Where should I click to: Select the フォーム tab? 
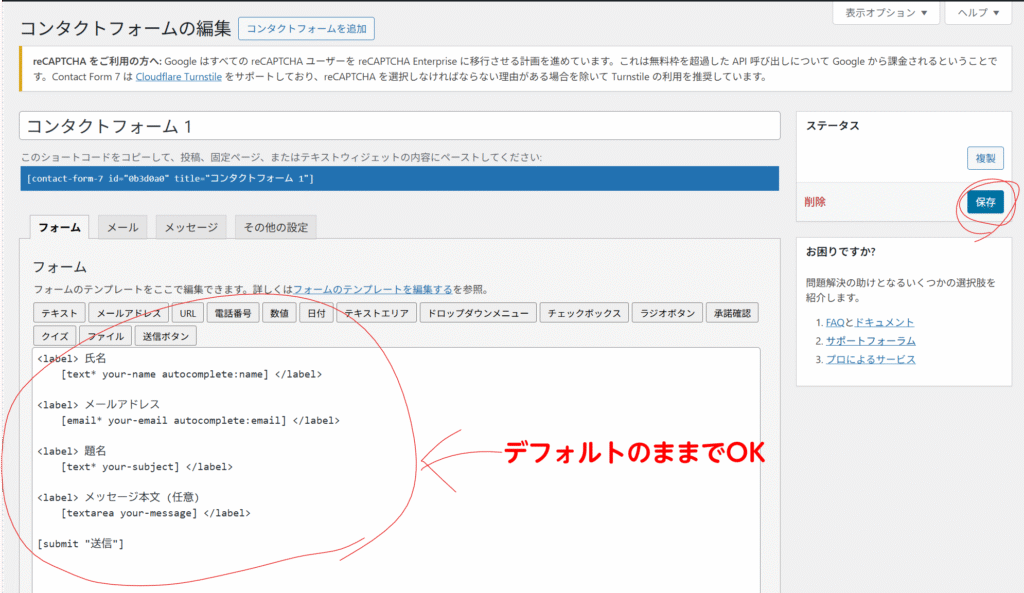[59, 227]
